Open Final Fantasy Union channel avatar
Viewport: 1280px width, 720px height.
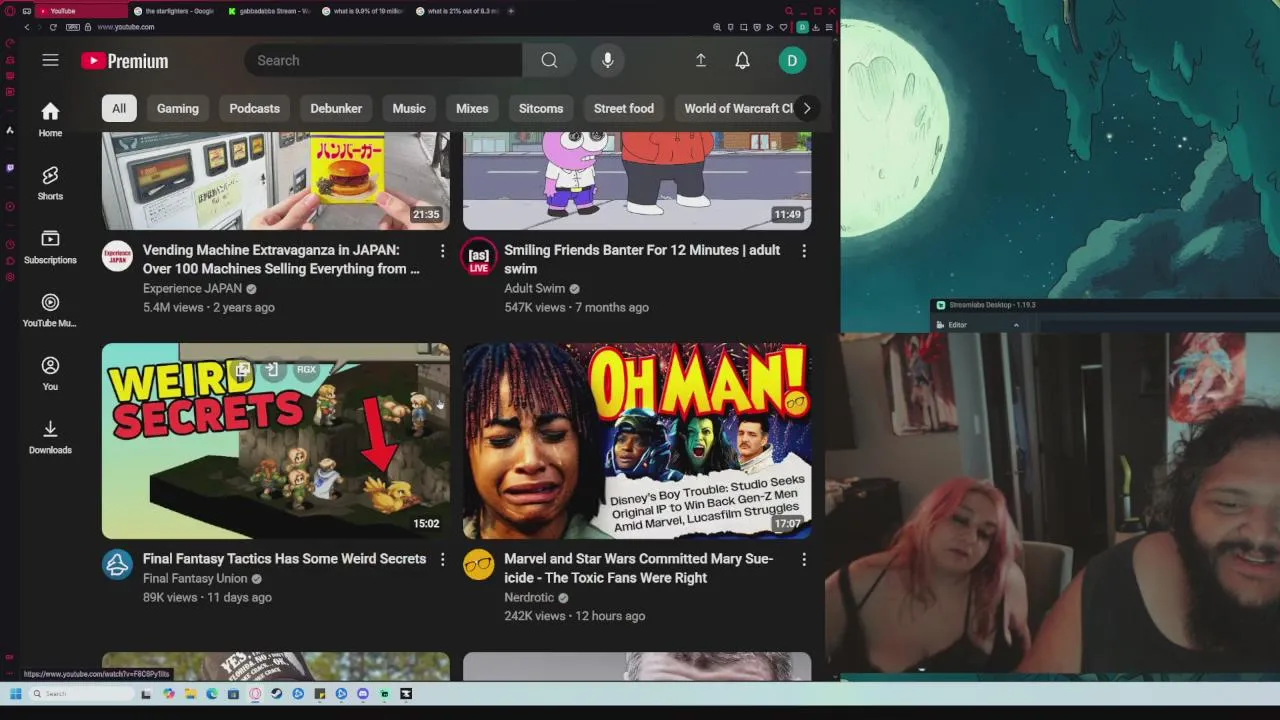(x=117, y=565)
